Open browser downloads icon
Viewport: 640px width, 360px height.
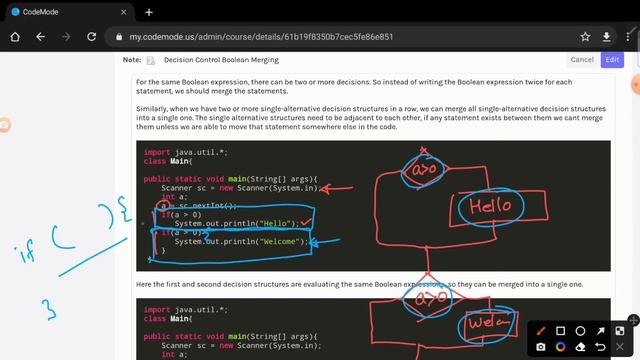[607, 37]
